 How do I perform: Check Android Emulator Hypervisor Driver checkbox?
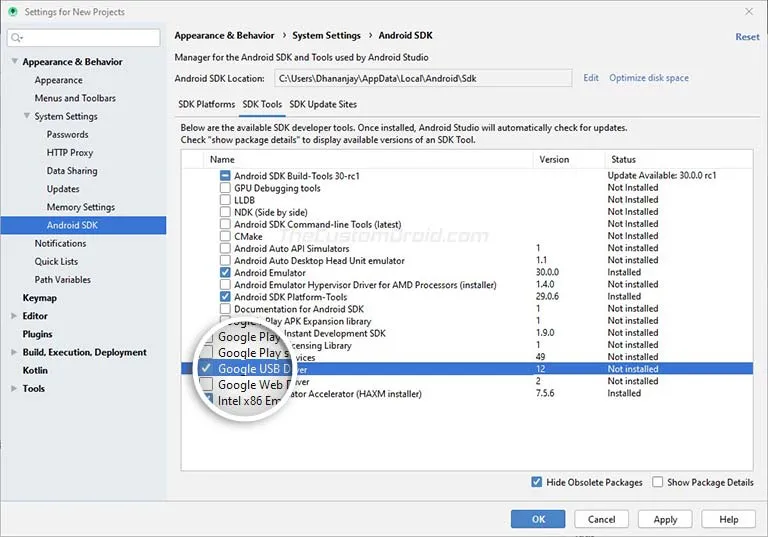click(225, 285)
